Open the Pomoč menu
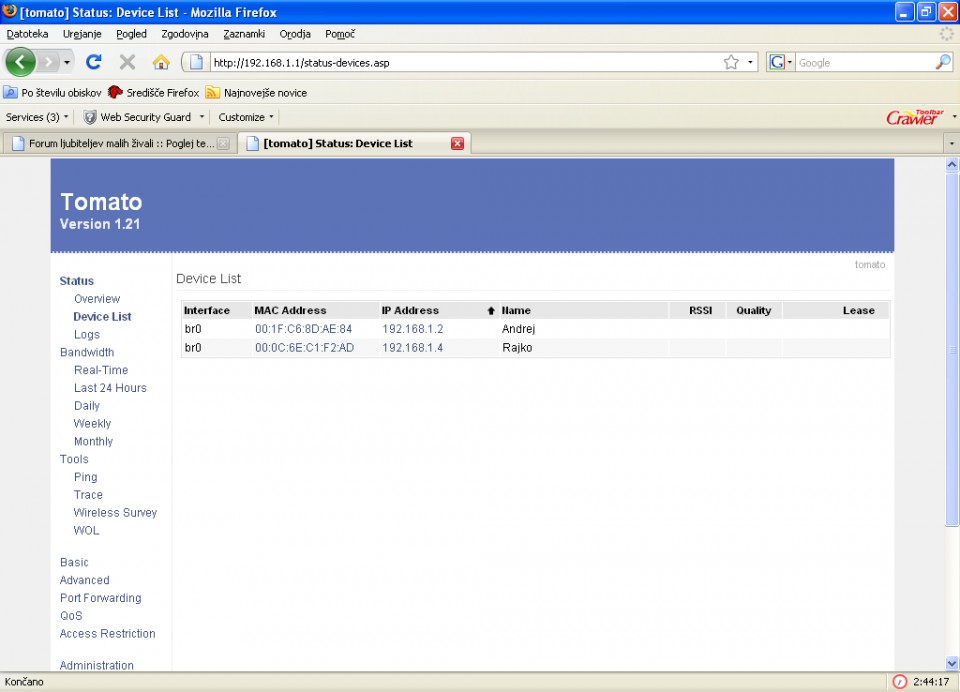 point(340,34)
